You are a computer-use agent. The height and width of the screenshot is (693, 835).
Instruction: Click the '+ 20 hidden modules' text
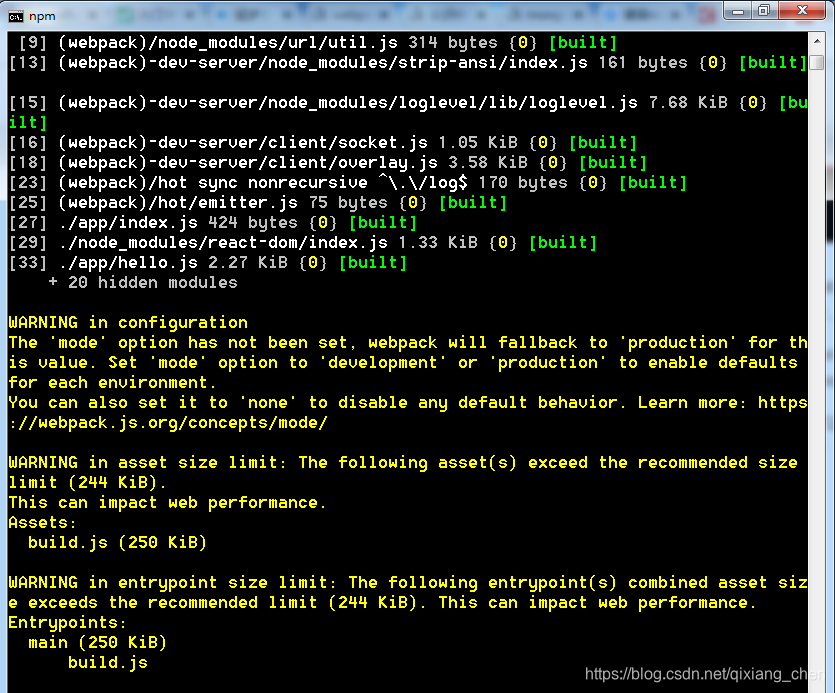pos(143,282)
